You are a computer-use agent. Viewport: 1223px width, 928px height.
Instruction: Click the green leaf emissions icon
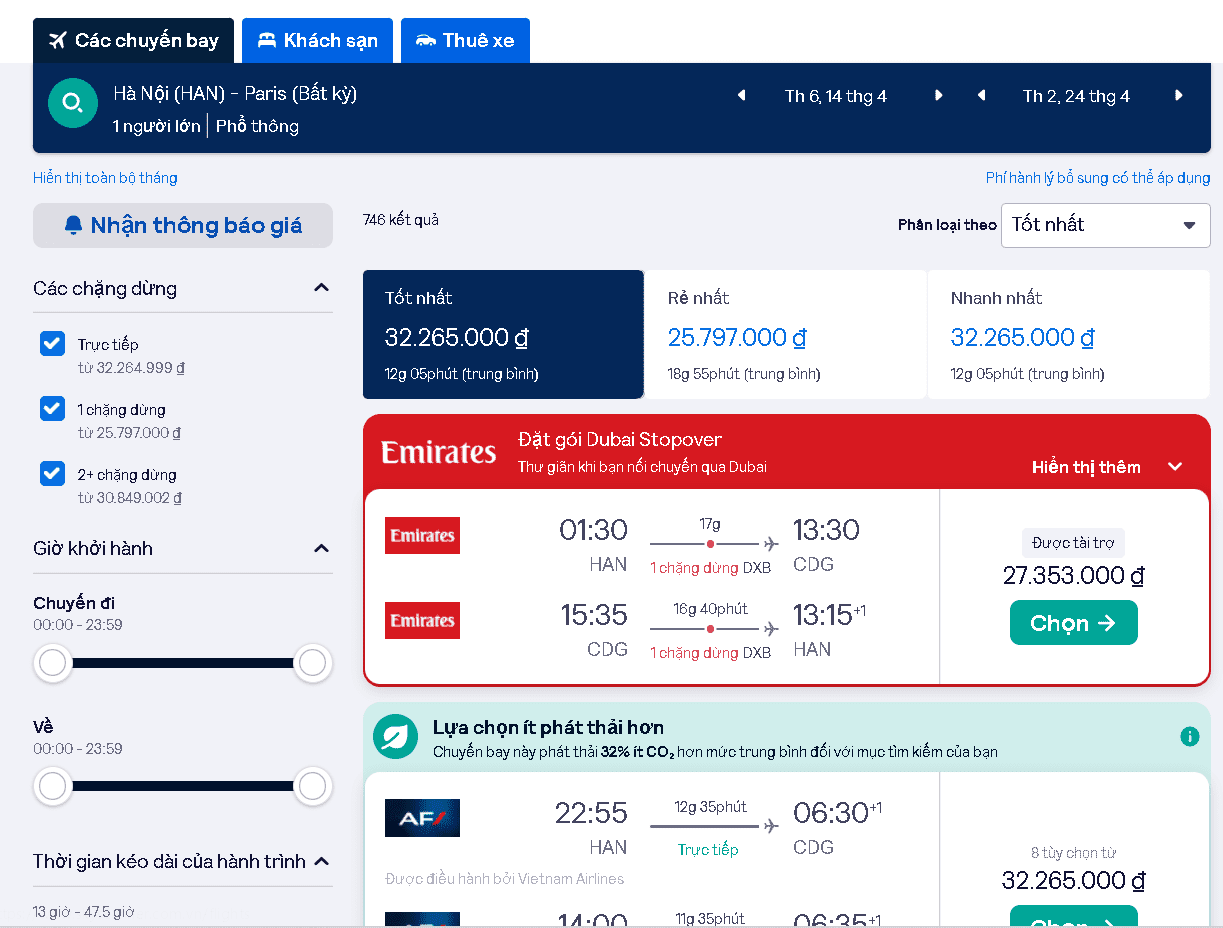point(395,736)
